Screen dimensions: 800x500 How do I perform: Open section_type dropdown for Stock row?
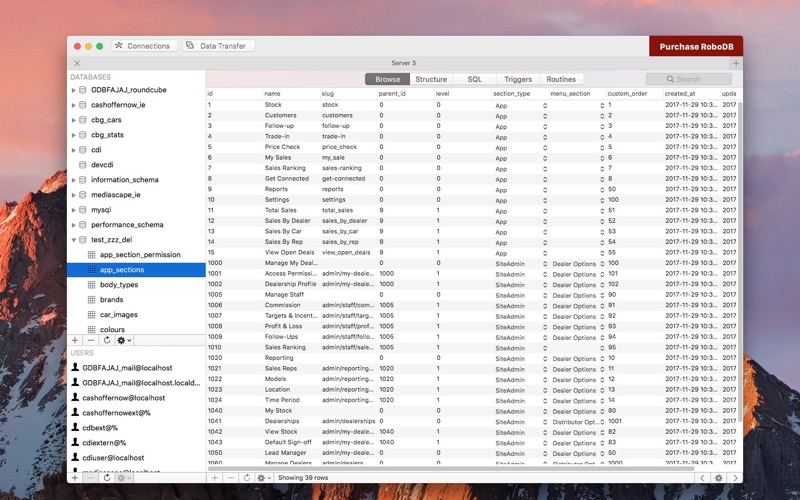coord(543,105)
